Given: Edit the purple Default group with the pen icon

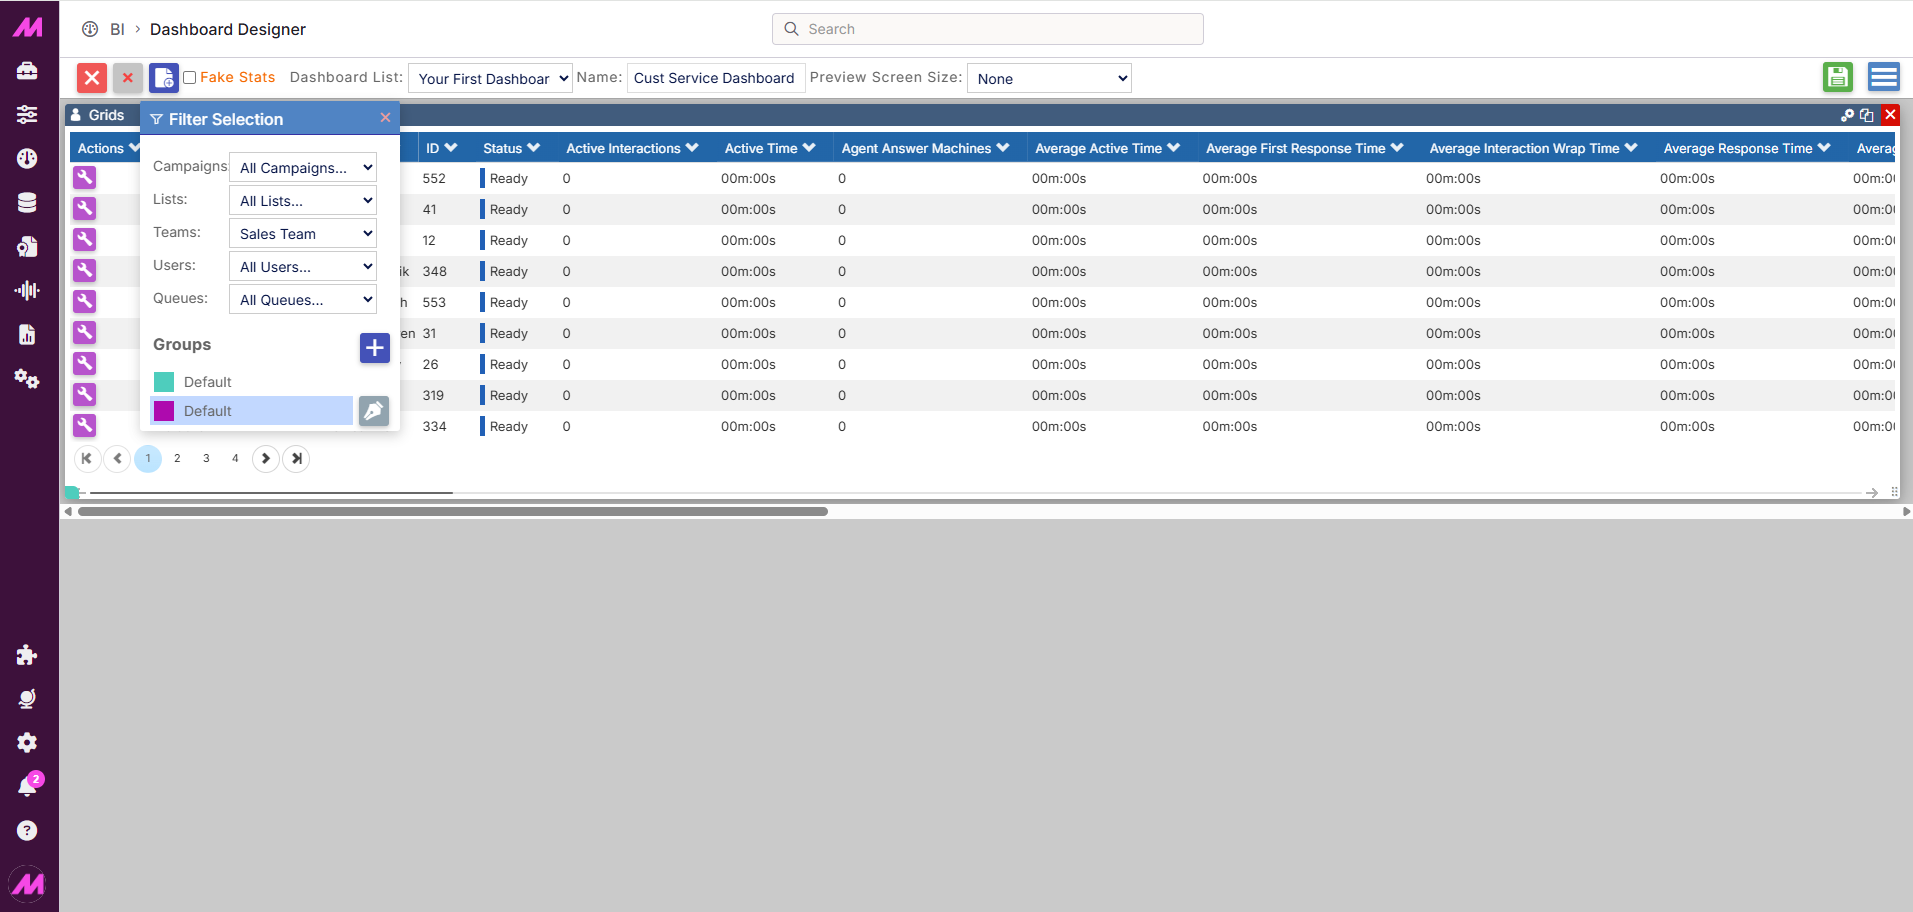Looking at the screenshot, I should [374, 411].
